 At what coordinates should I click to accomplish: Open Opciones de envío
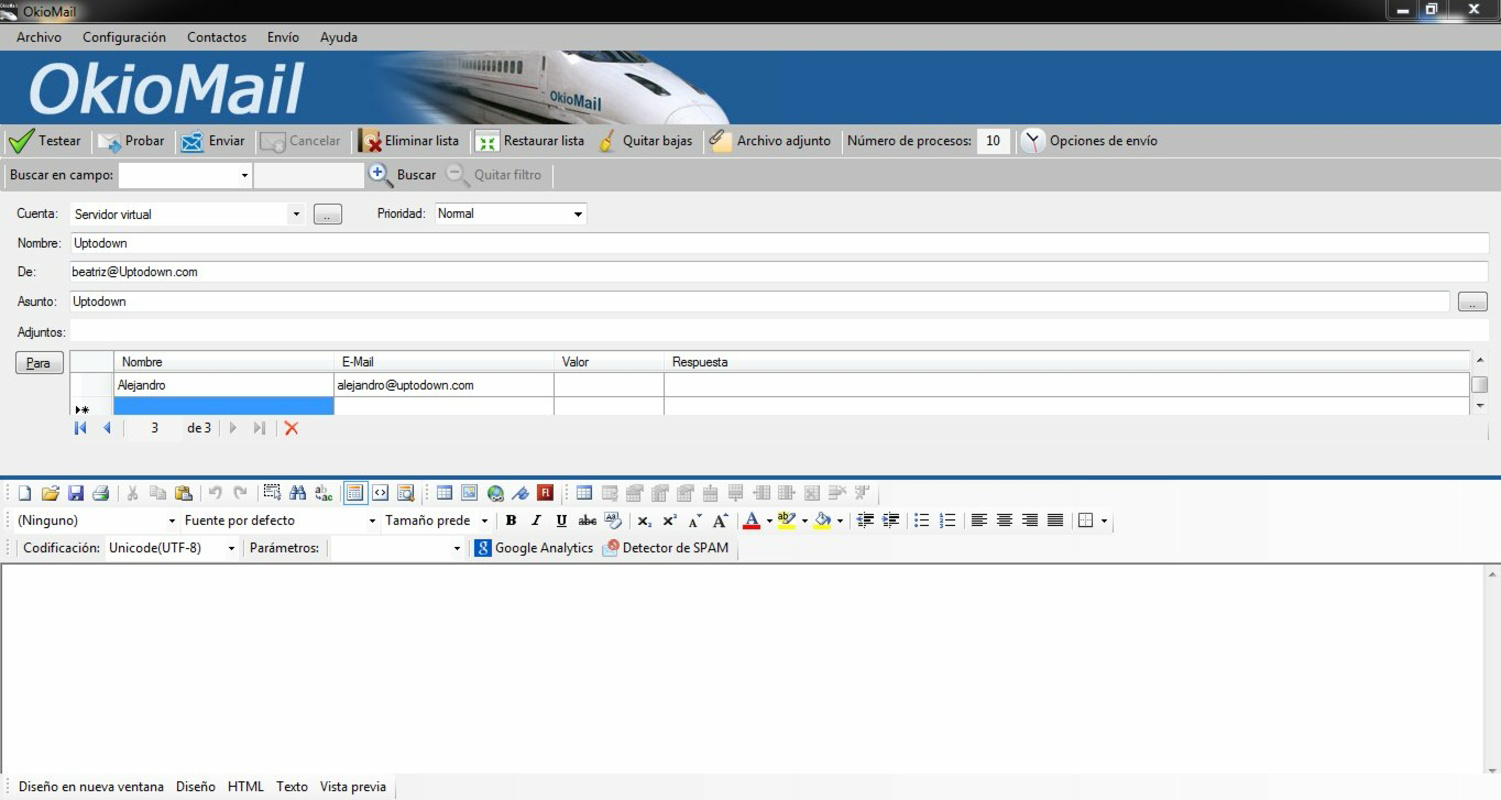coord(1089,141)
